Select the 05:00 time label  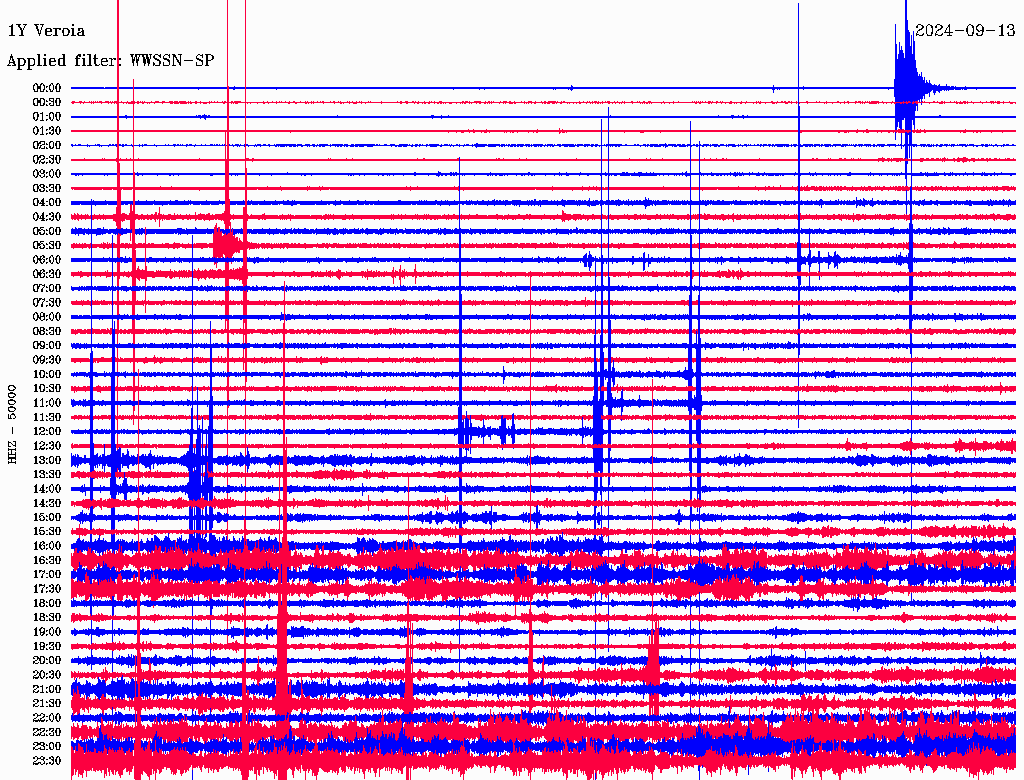(47, 231)
